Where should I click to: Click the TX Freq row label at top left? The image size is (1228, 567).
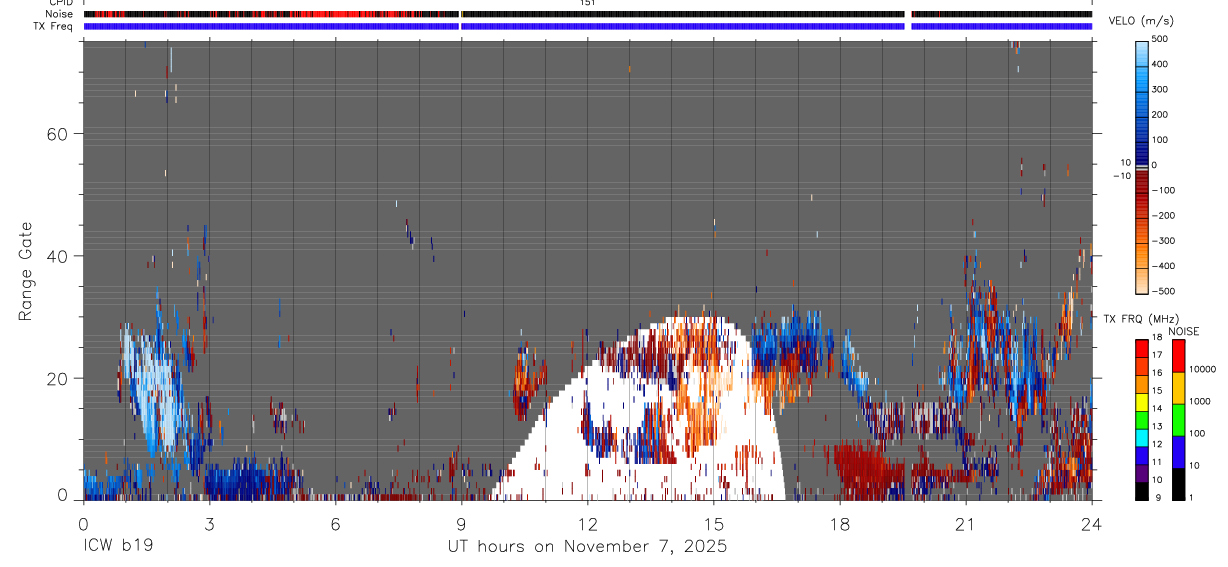click(x=53, y=26)
